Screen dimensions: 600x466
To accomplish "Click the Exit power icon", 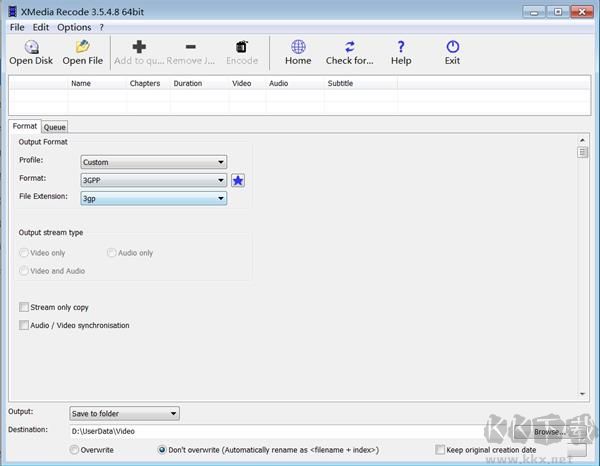I will point(452,47).
